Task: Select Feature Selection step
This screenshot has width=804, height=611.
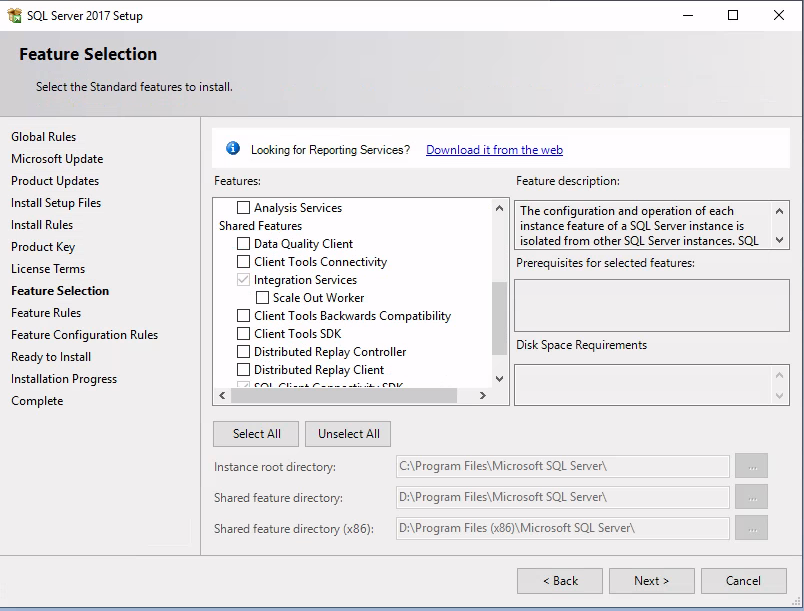Action: click(x=60, y=291)
